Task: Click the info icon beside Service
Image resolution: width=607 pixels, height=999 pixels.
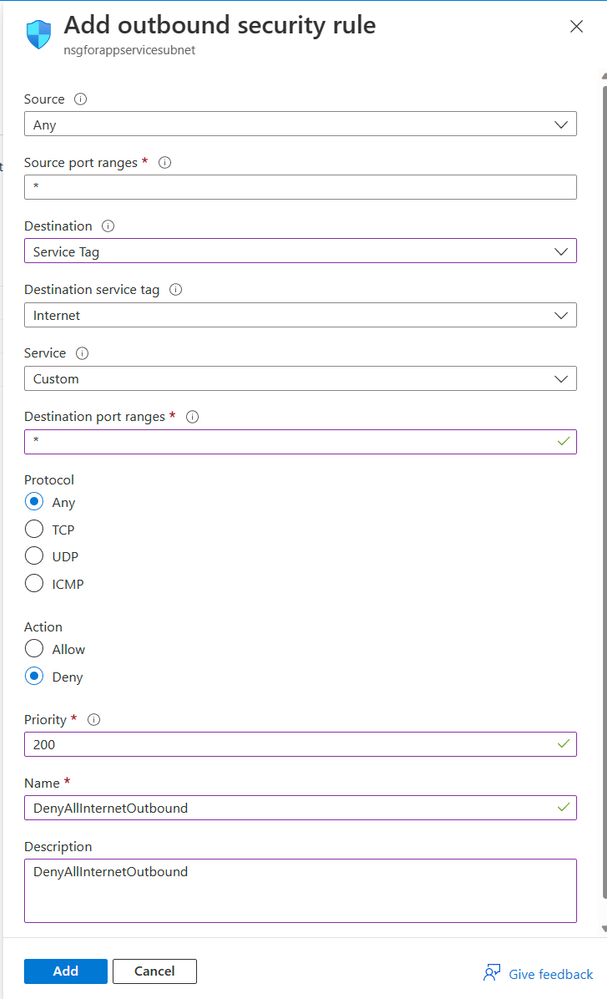Action: [x=82, y=353]
